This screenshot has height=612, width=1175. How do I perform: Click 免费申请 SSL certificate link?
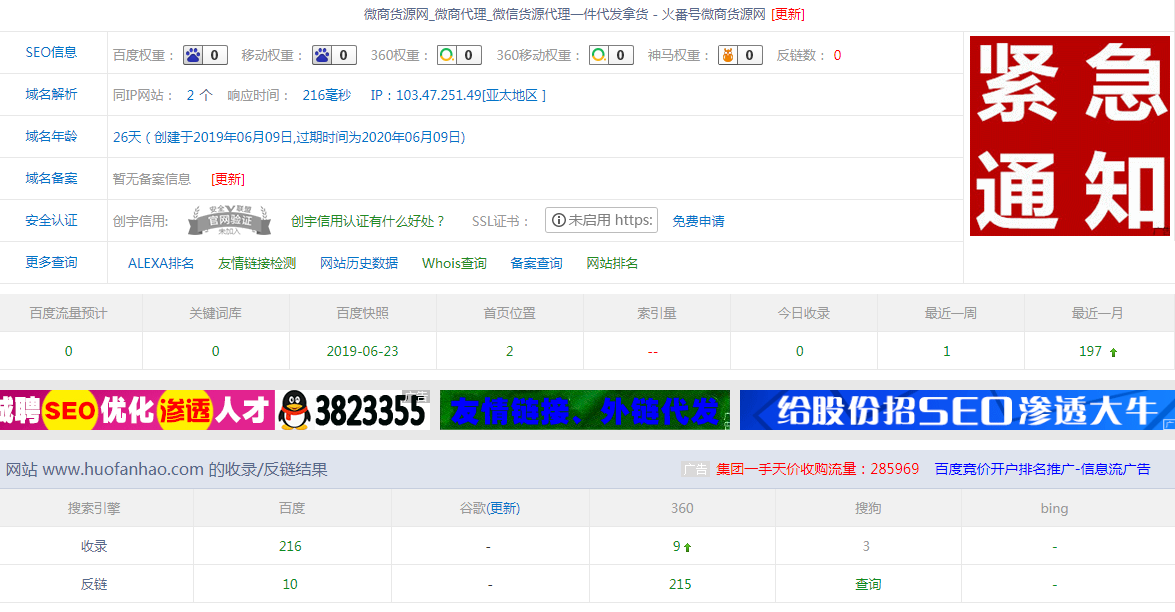click(x=698, y=221)
